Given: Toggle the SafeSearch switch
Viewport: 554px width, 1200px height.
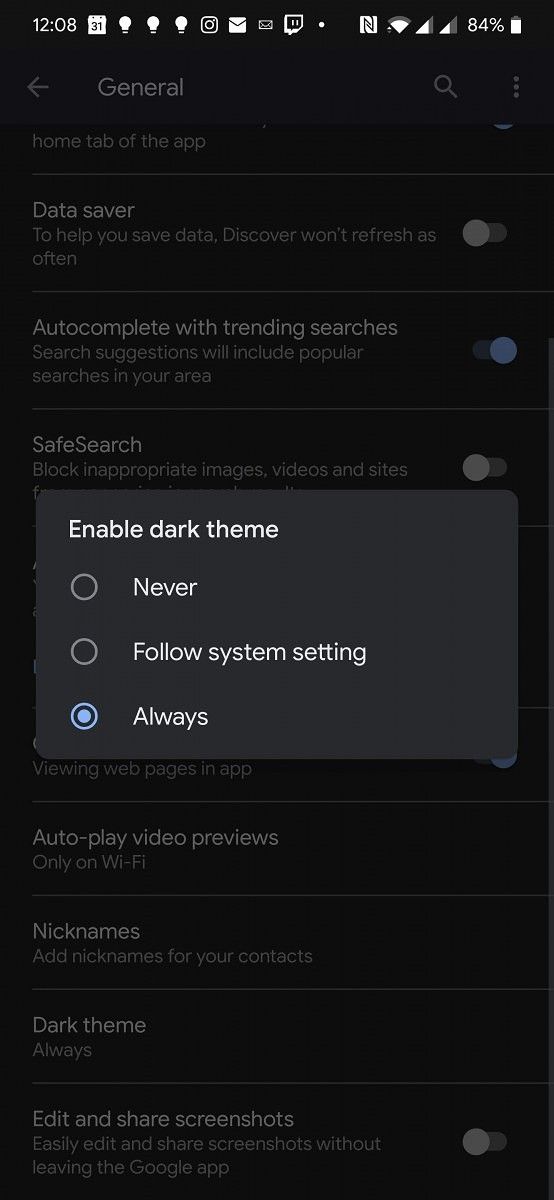Looking at the screenshot, I should [x=485, y=467].
